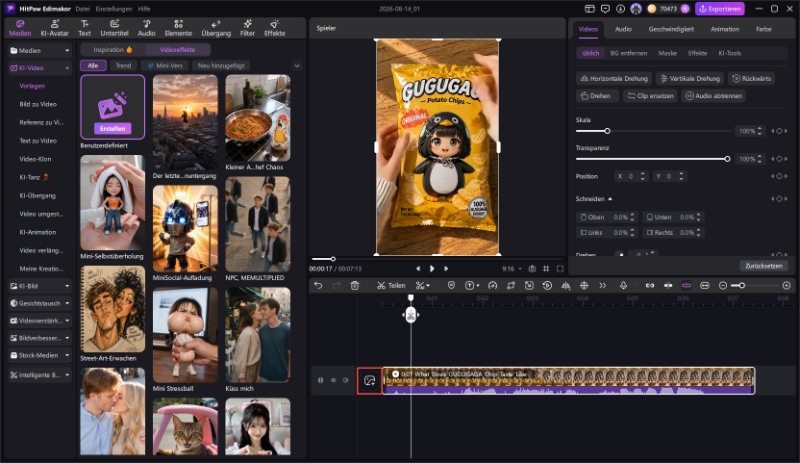Select the Mini Stressball template thumbnail
The width and height of the screenshot is (800, 463).
(185, 335)
